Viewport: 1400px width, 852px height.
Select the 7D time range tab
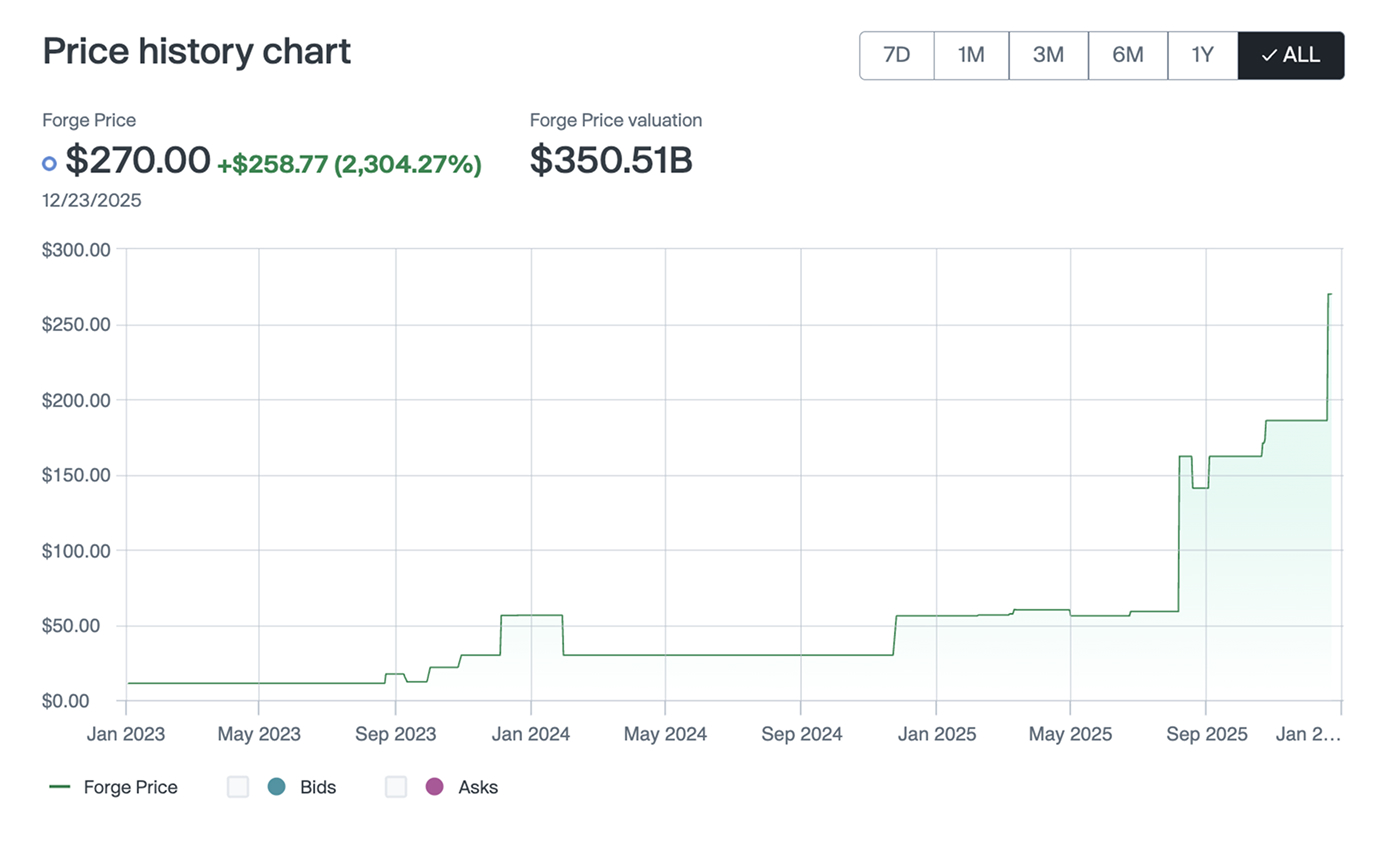click(897, 55)
